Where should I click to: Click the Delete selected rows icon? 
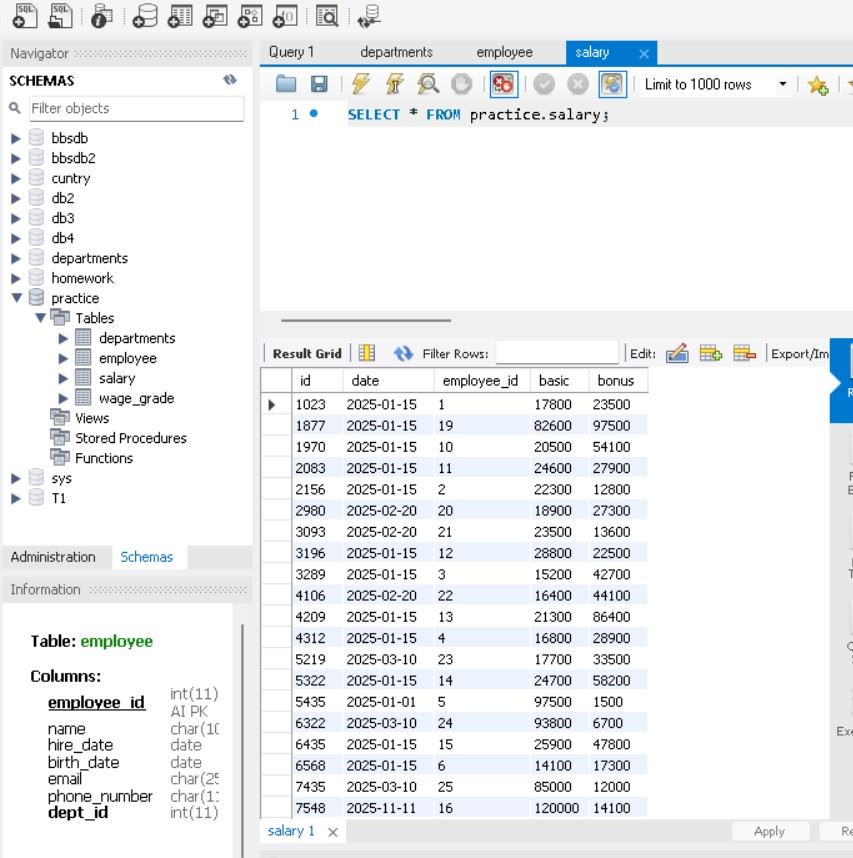click(743, 353)
